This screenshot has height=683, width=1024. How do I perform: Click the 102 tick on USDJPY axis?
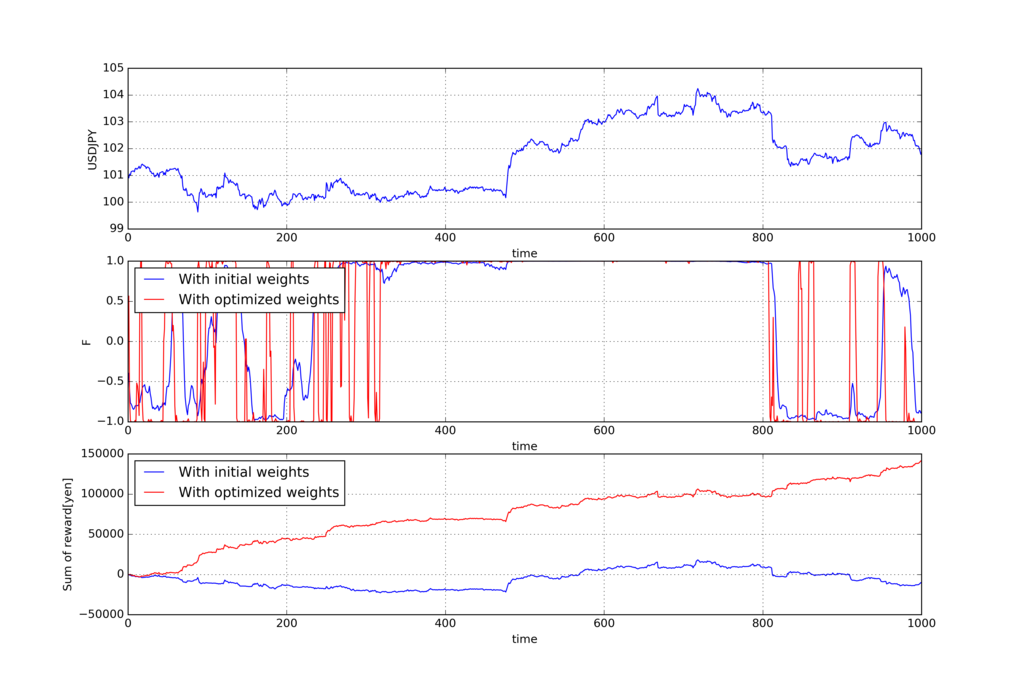(113, 148)
